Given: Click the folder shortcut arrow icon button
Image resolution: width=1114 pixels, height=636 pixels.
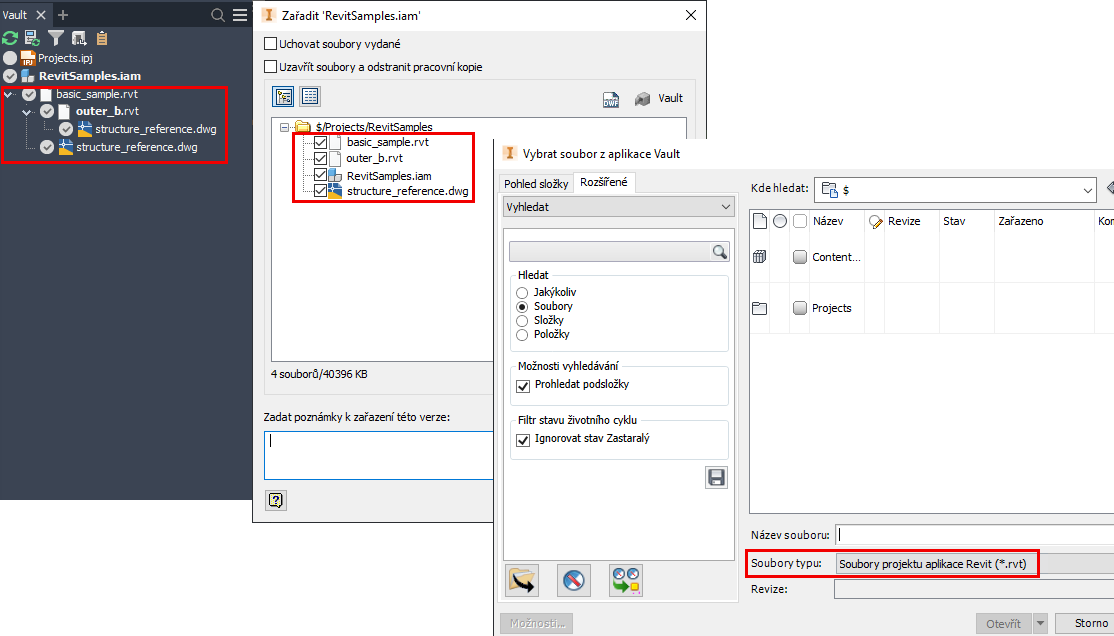Looking at the screenshot, I should coord(521,581).
